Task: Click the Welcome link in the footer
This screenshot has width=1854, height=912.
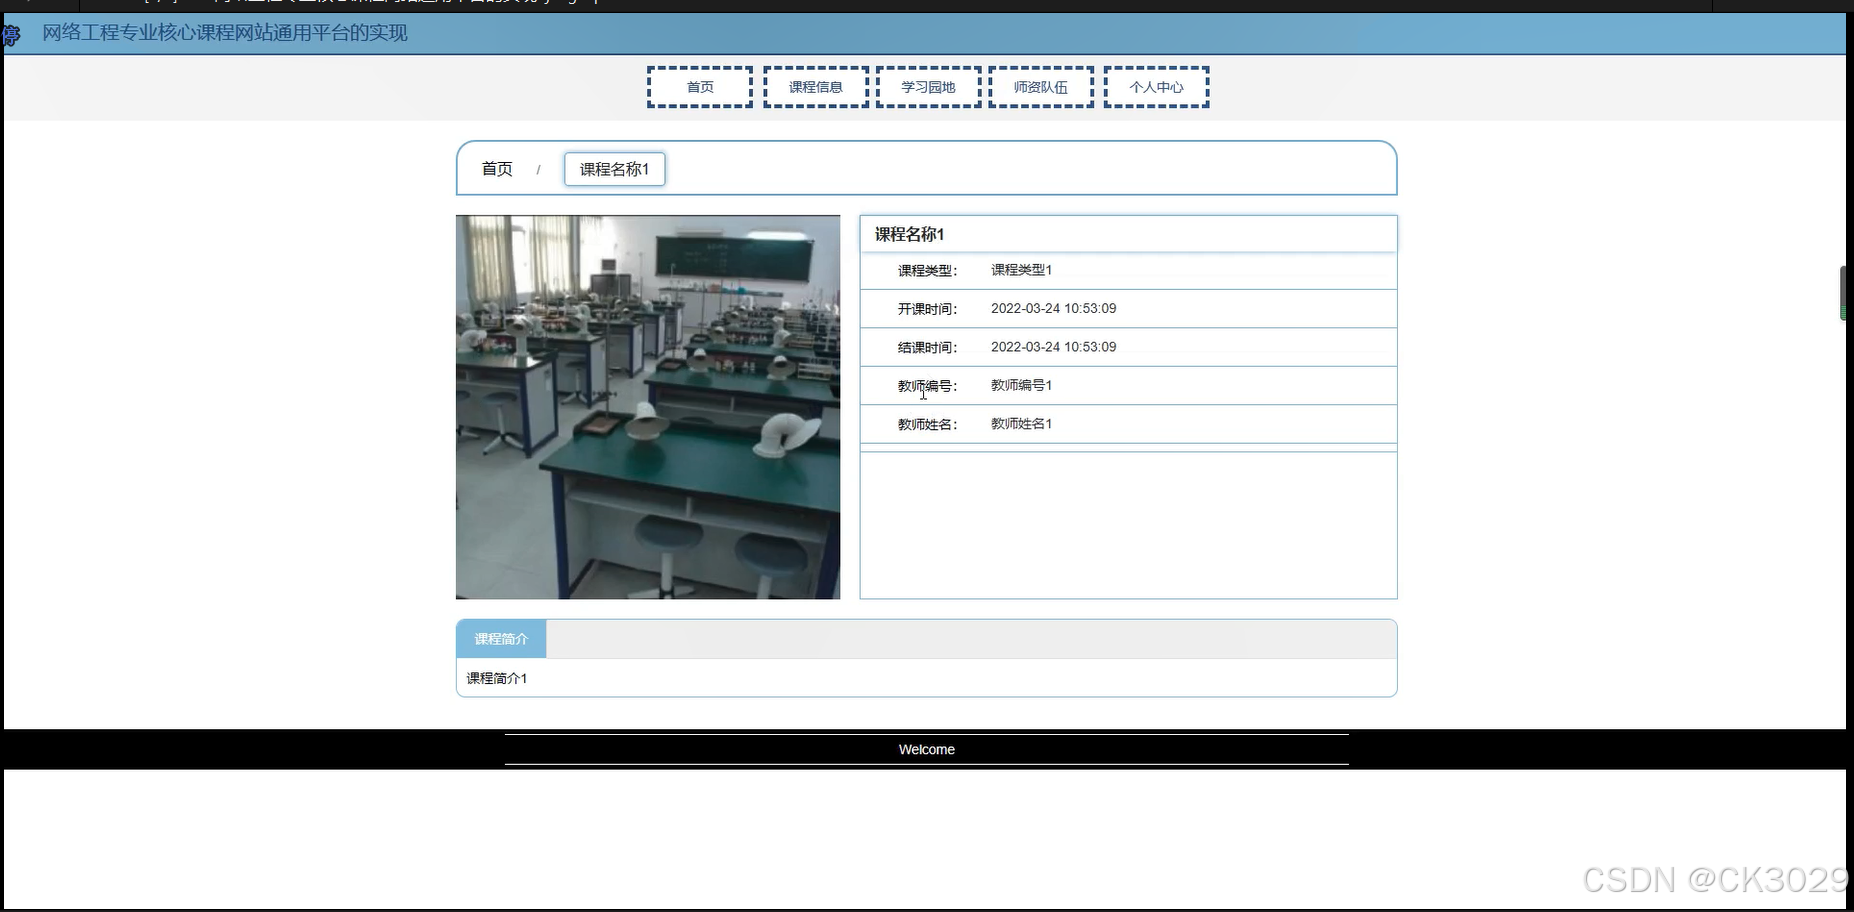Action: 927,749
